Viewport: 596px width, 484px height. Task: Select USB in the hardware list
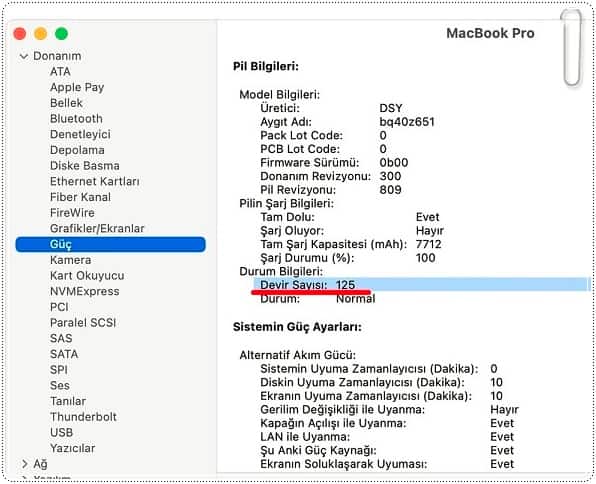(x=61, y=432)
